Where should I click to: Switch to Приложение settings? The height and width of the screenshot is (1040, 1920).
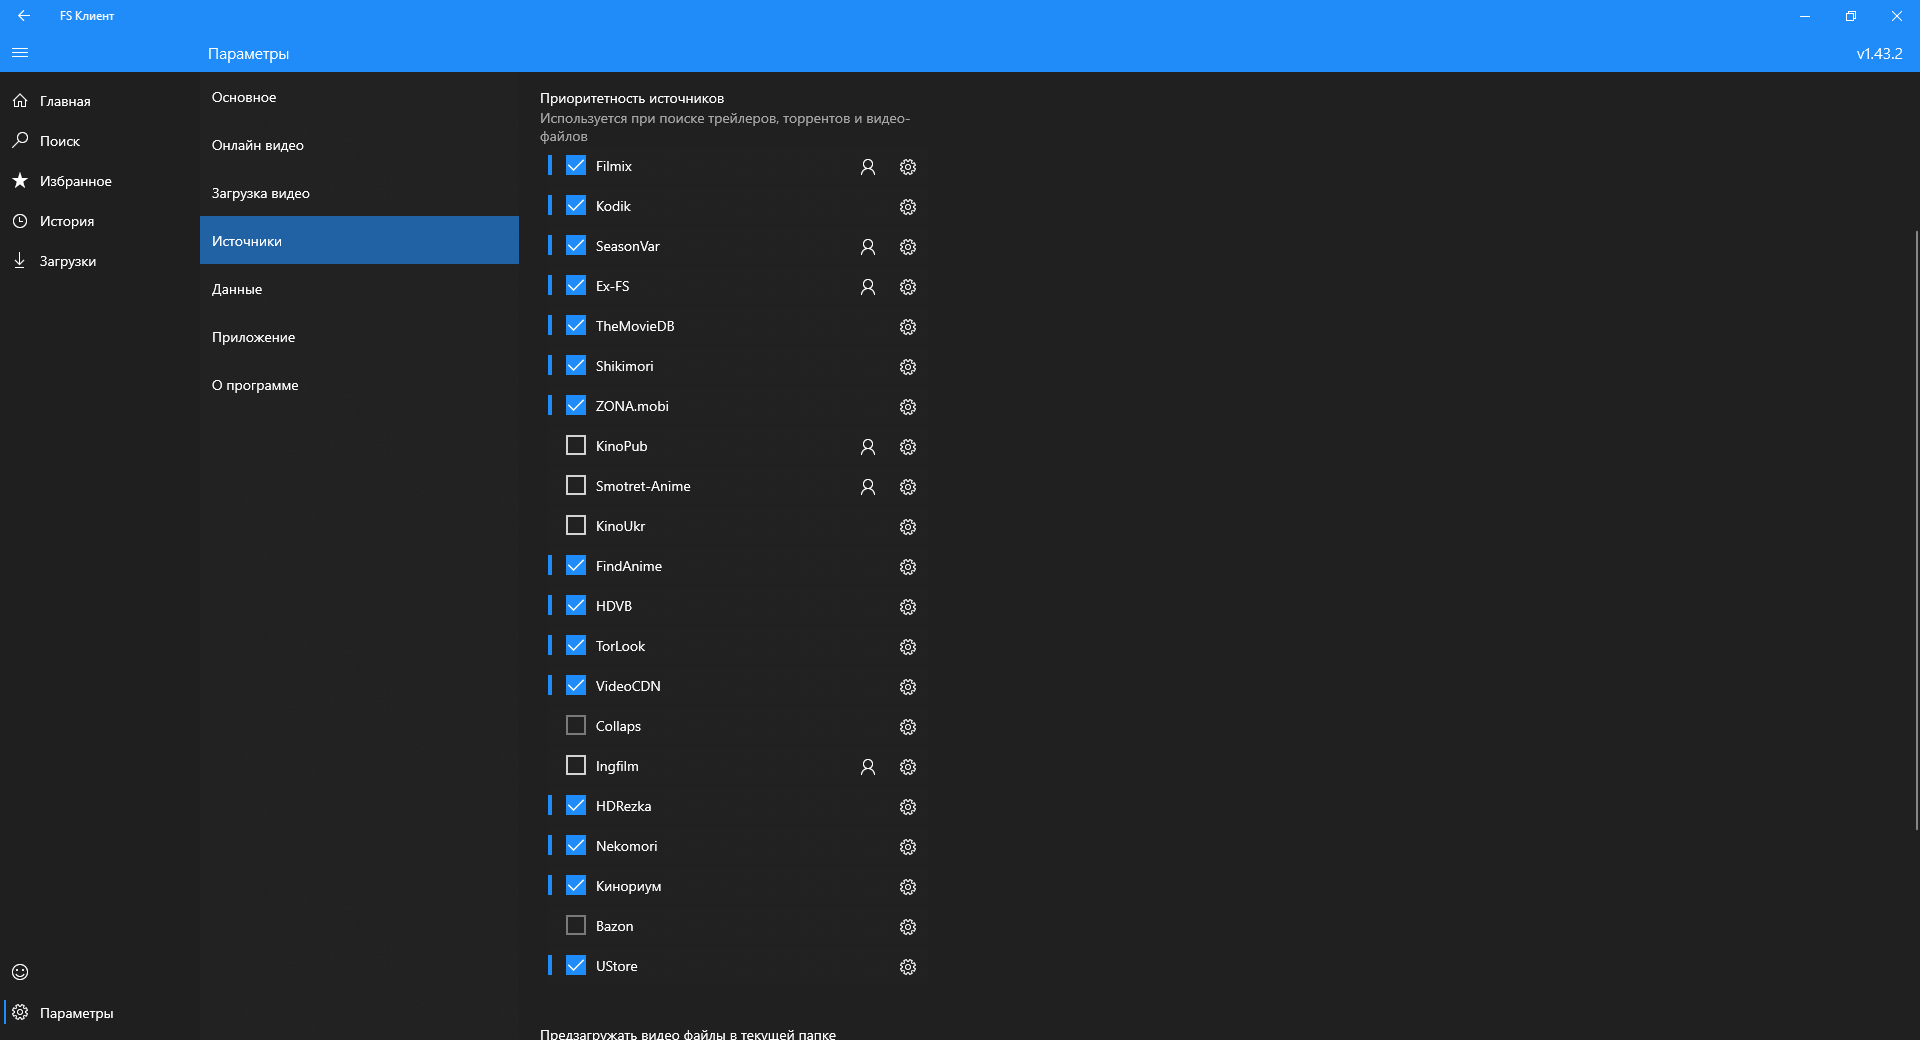tap(359, 337)
